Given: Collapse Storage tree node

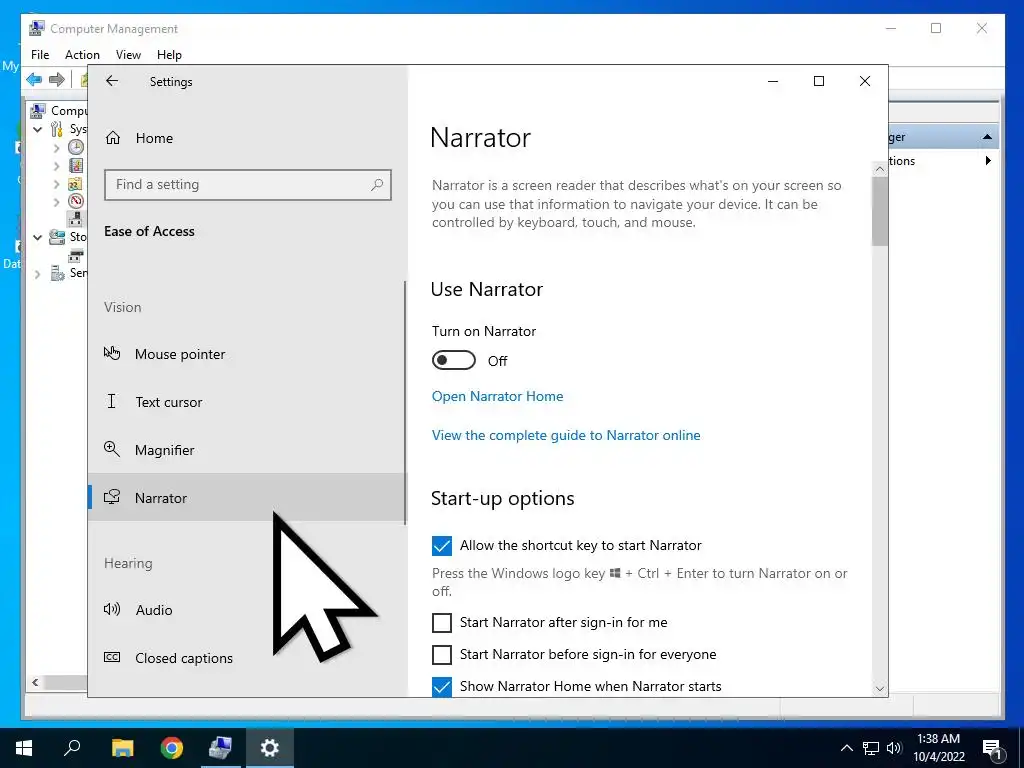Looking at the screenshot, I should point(38,238).
